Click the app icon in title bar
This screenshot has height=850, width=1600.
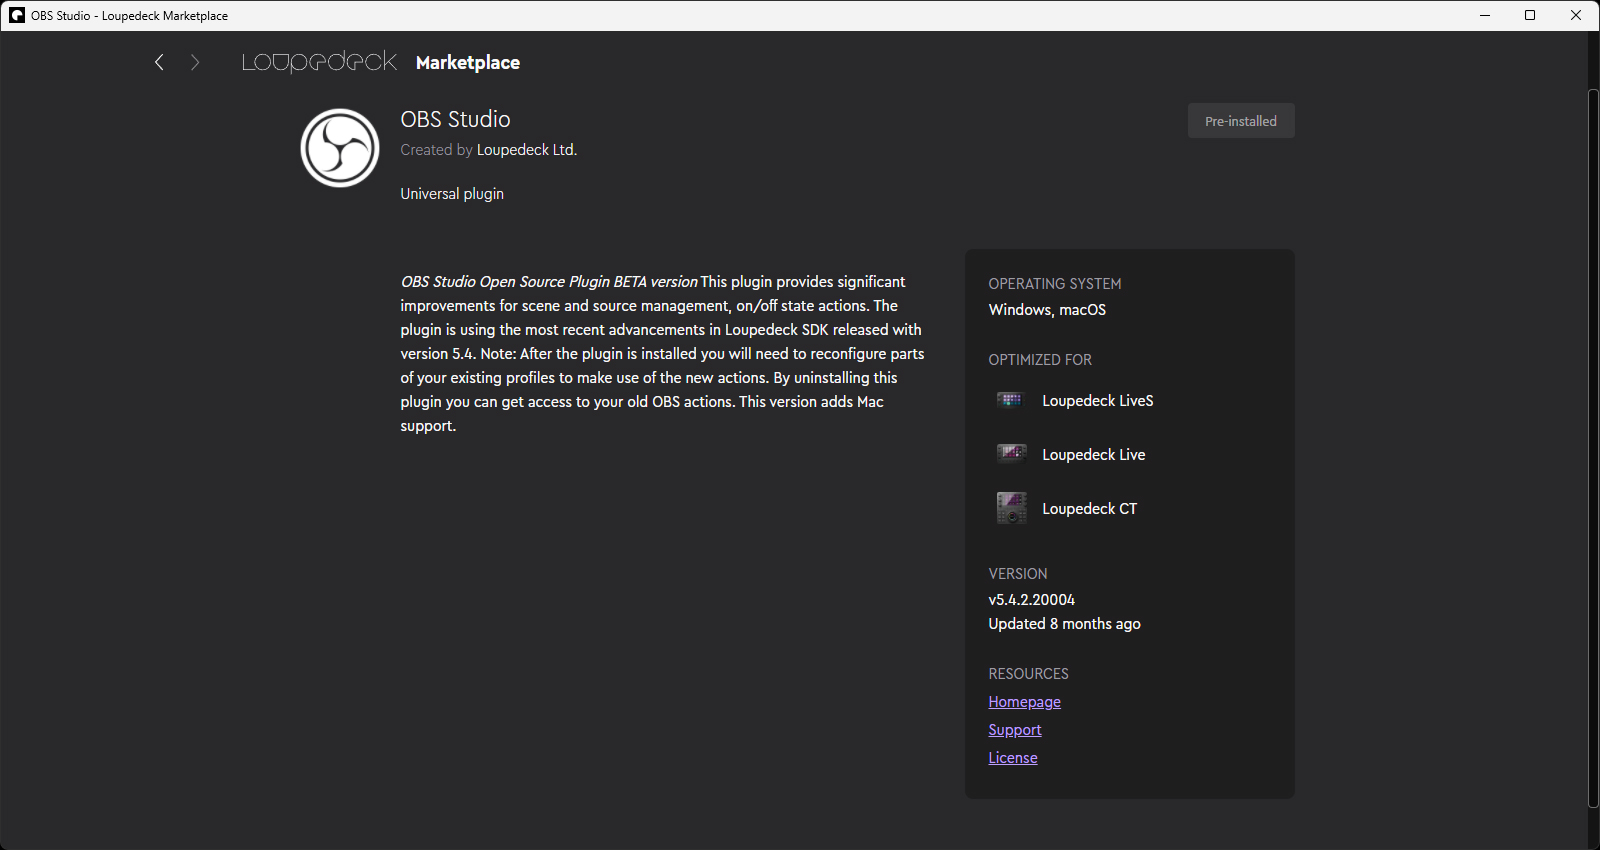coord(17,15)
